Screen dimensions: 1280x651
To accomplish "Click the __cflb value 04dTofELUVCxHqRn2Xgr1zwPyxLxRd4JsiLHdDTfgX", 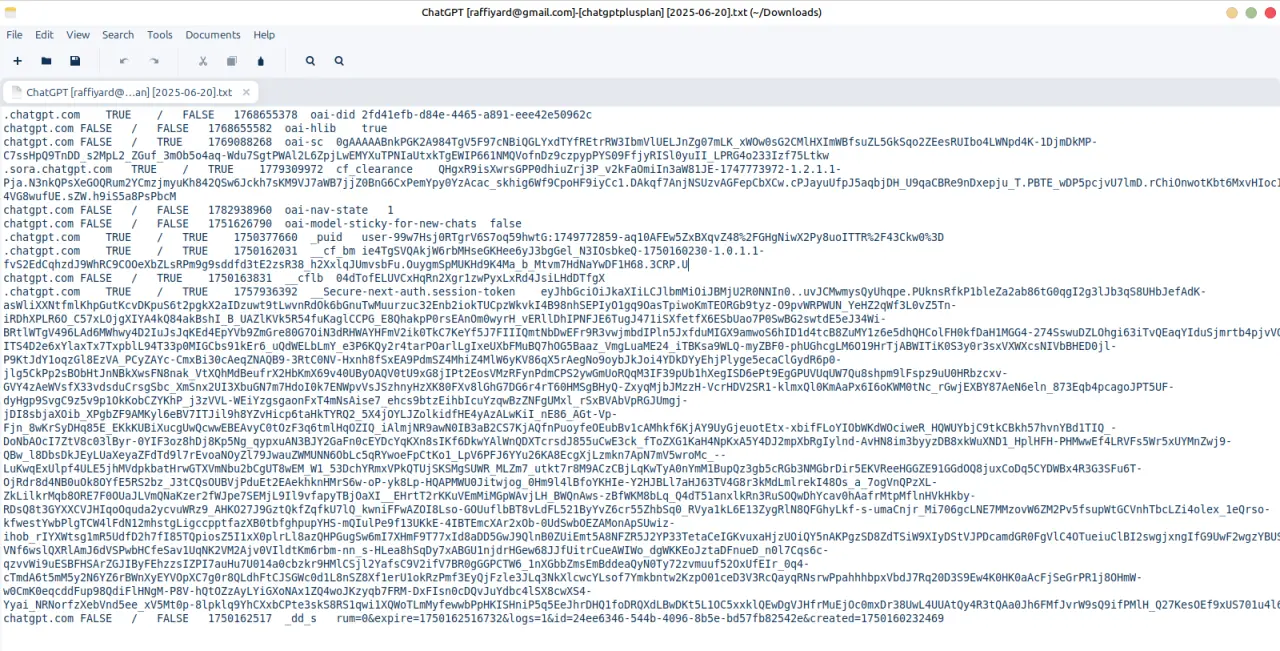I will (470, 278).
